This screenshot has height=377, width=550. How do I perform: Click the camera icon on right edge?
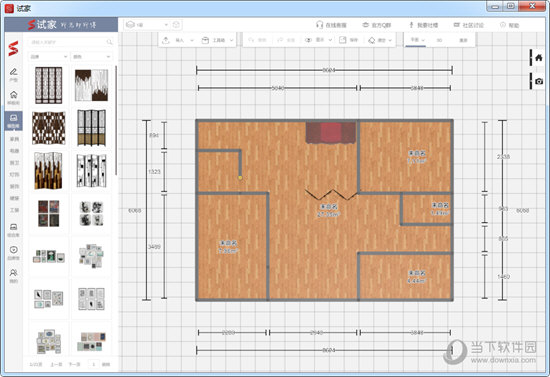click(538, 81)
